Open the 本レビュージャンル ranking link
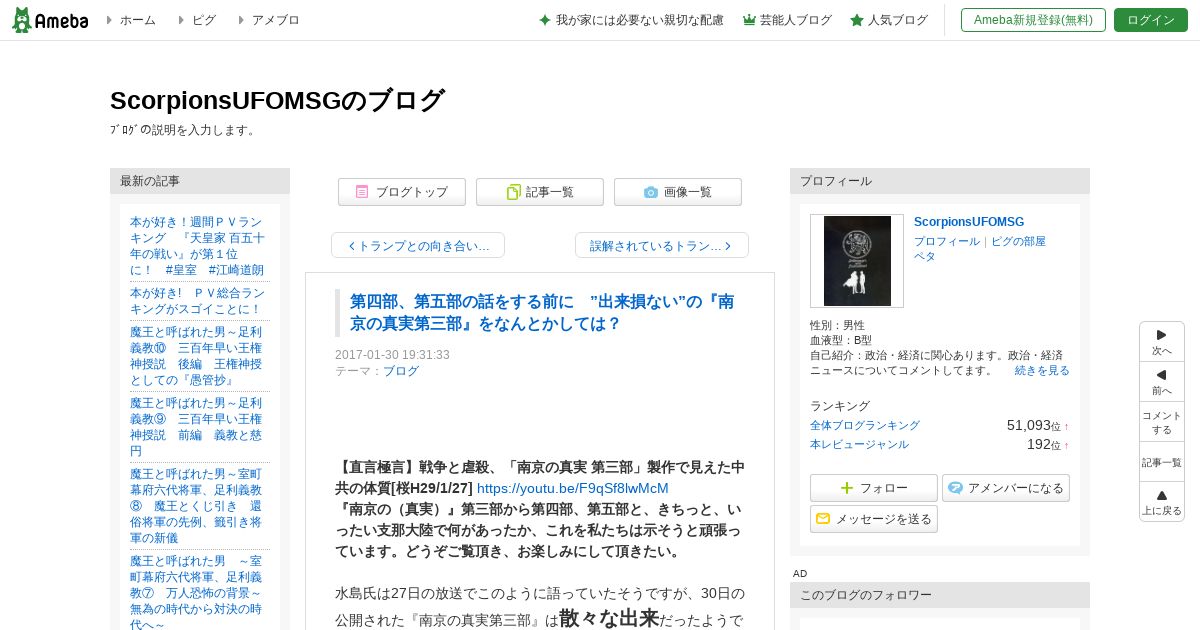The width and height of the screenshot is (1200, 630). pos(860,445)
